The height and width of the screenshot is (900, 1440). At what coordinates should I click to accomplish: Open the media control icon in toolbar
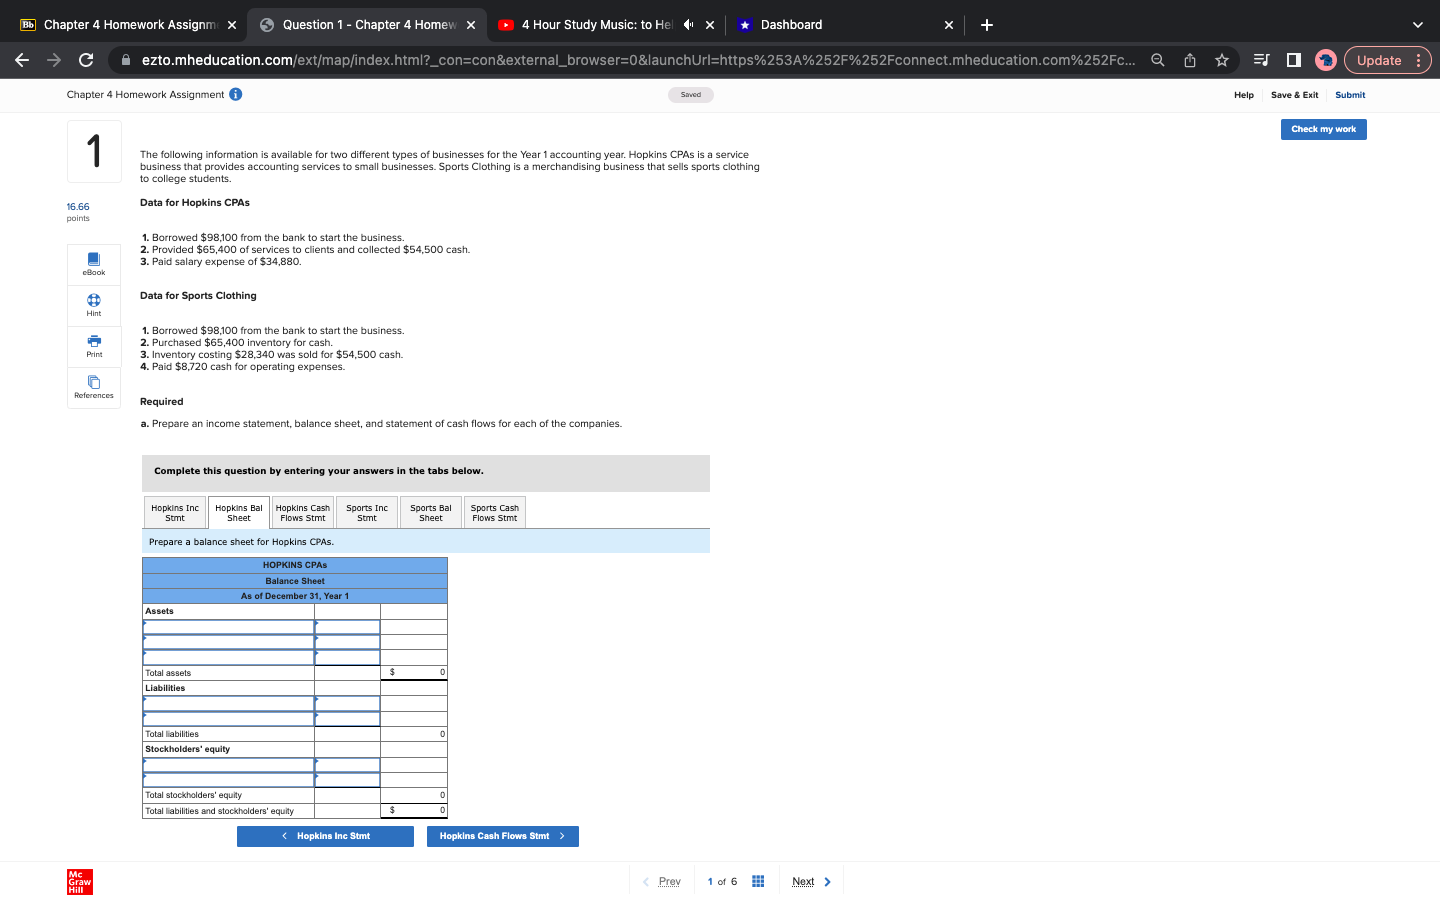[1262, 60]
